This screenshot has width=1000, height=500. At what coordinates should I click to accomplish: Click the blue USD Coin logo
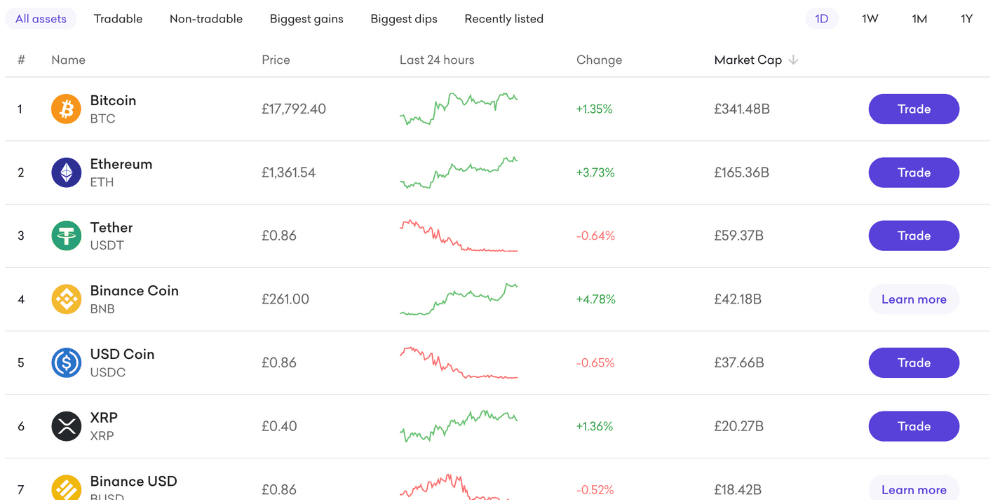66,363
